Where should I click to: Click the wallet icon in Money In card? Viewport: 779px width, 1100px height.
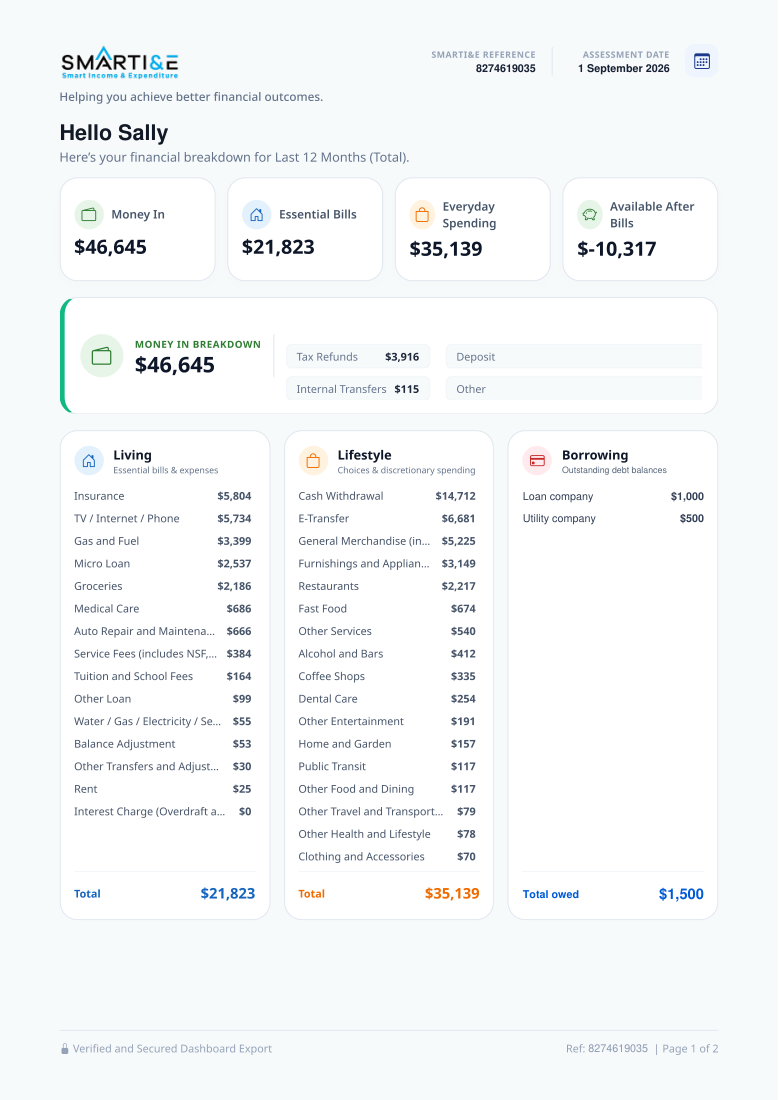[89, 215]
